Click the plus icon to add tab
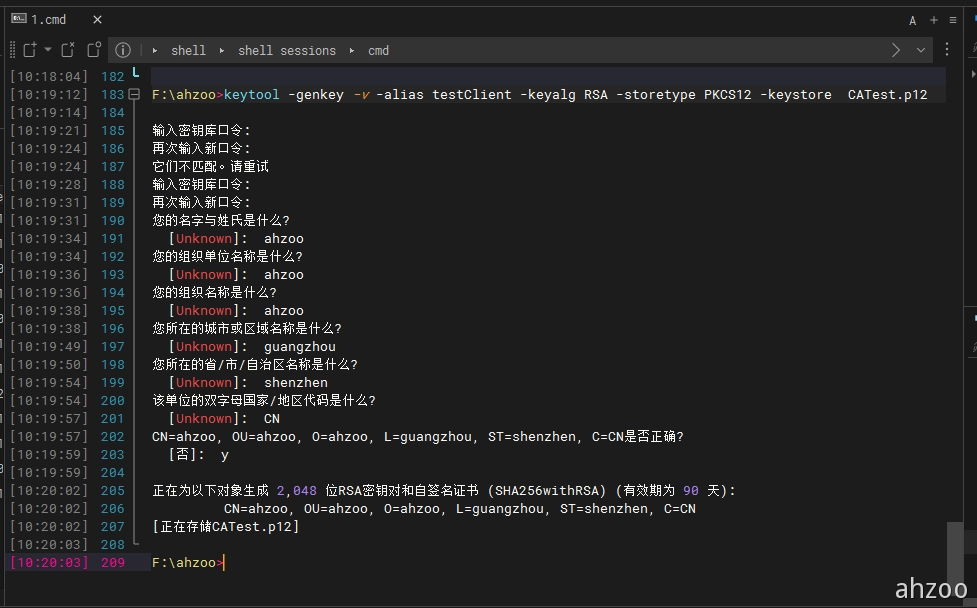Image resolution: width=977 pixels, height=608 pixels. click(x=934, y=20)
